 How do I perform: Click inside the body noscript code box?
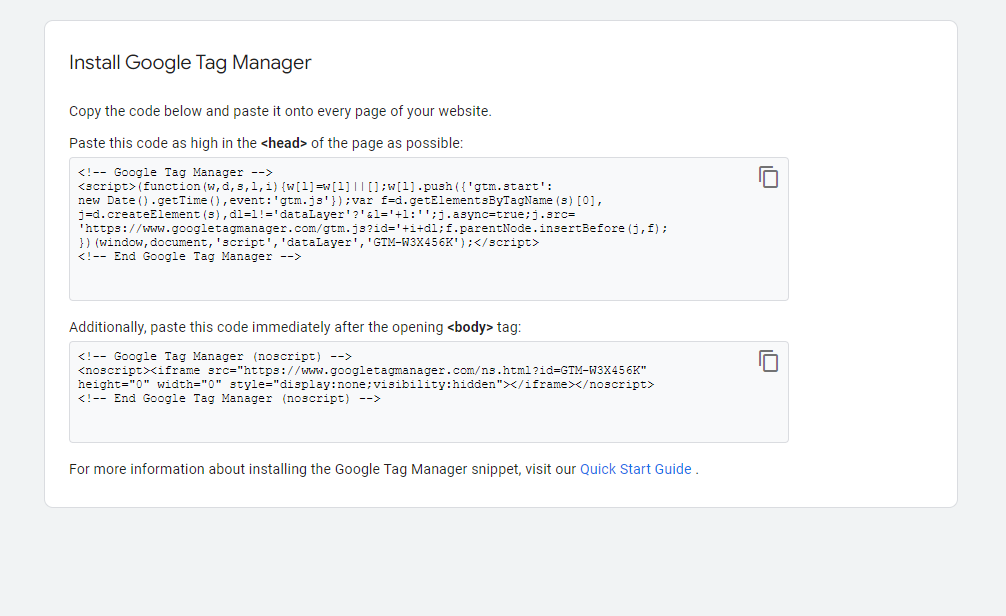pyautogui.click(x=429, y=392)
